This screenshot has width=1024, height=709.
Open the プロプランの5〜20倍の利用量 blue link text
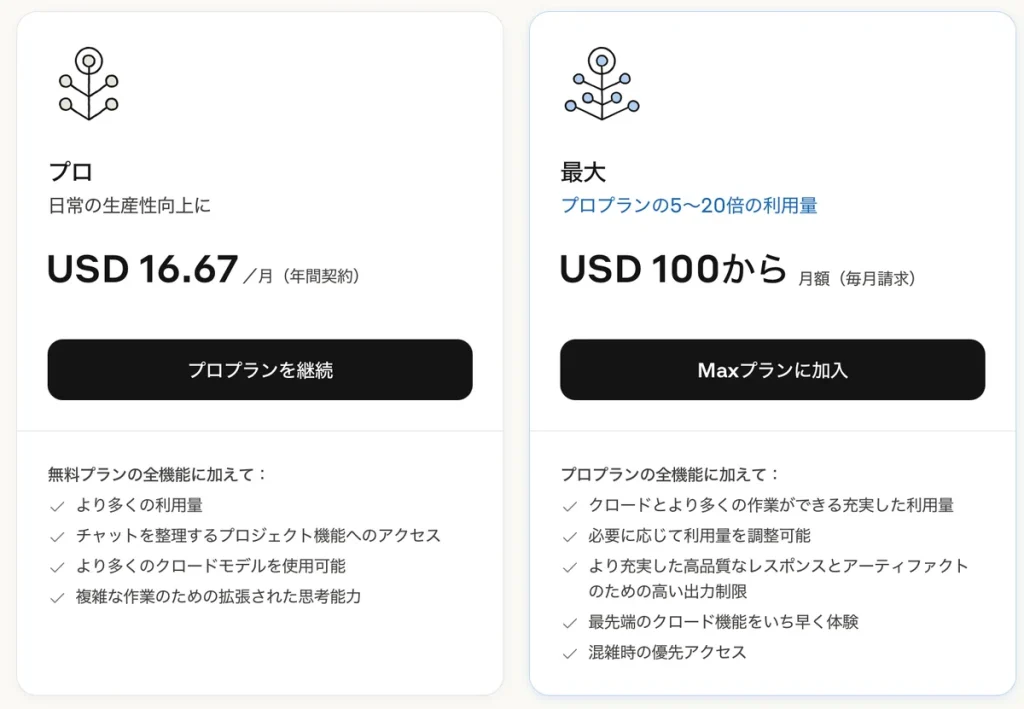point(689,206)
